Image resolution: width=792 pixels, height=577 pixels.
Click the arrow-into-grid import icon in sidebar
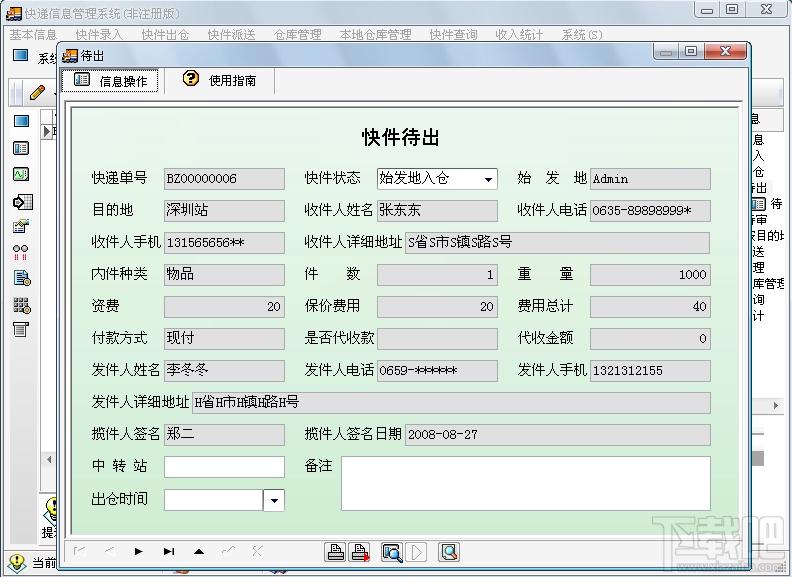[22, 202]
